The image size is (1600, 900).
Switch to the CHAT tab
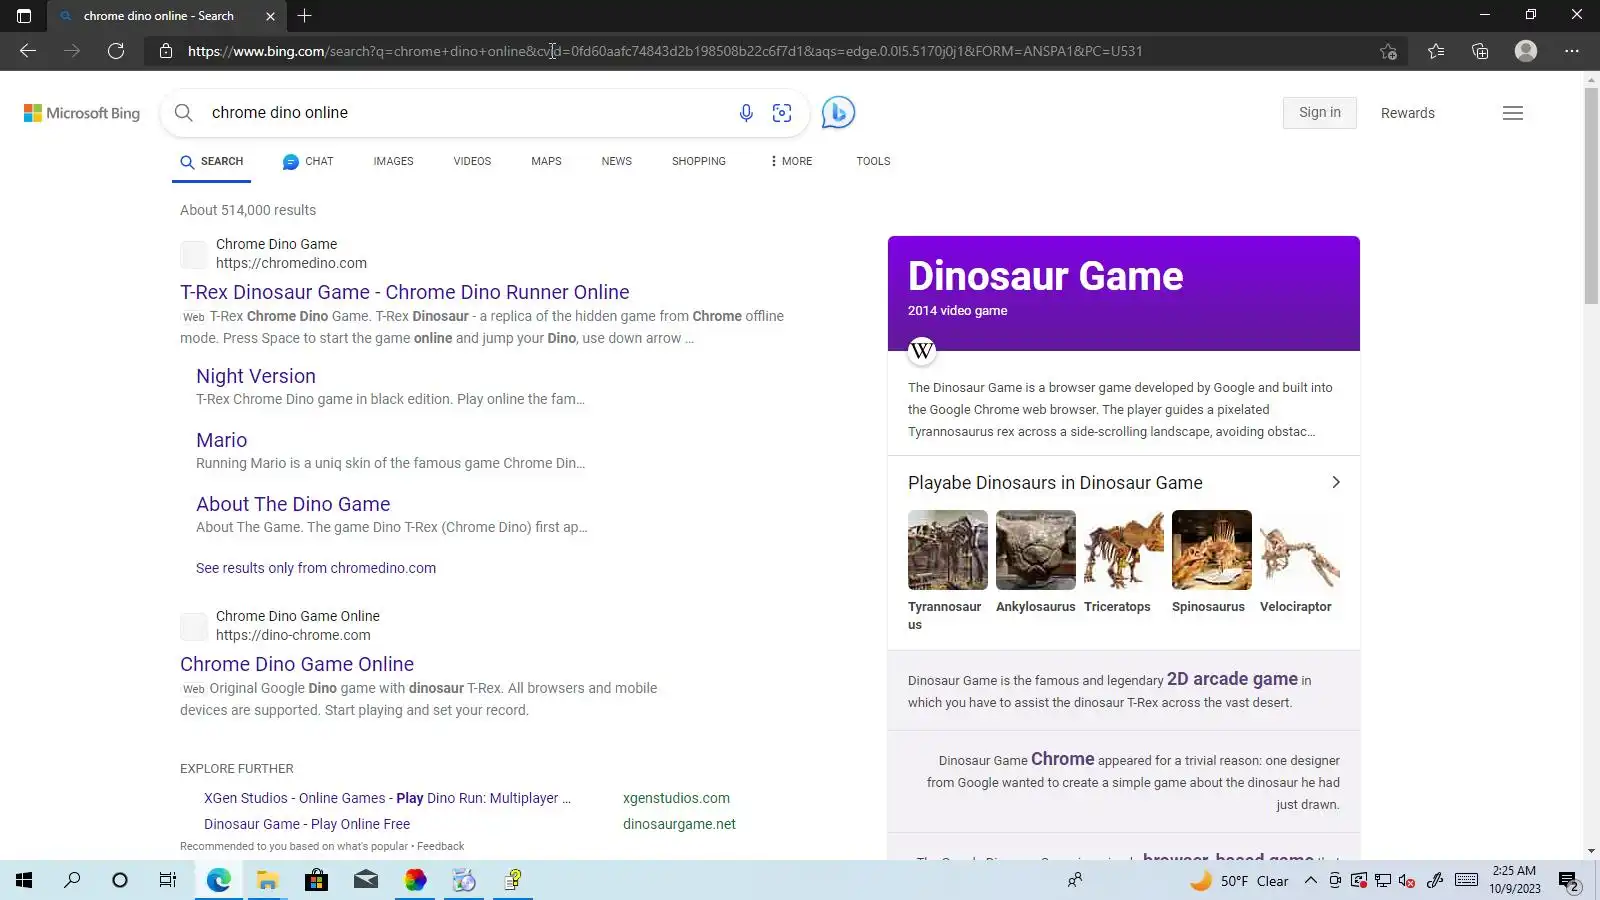point(308,161)
